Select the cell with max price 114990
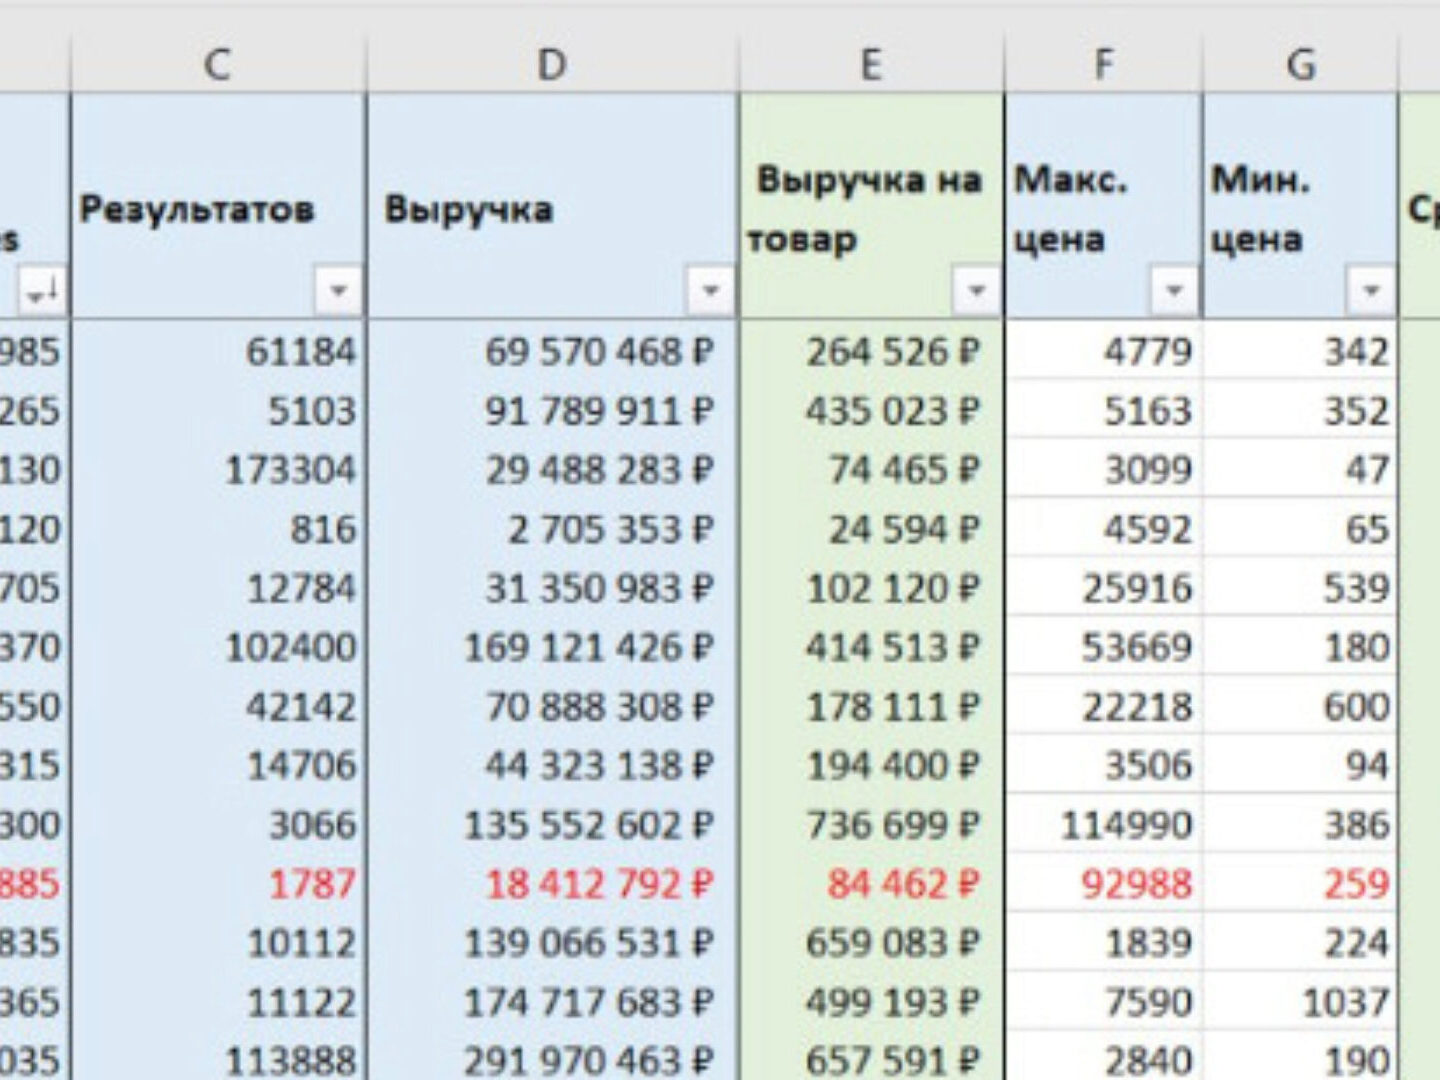Image resolution: width=1440 pixels, height=1080 pixels. [x=1126, y=825]
